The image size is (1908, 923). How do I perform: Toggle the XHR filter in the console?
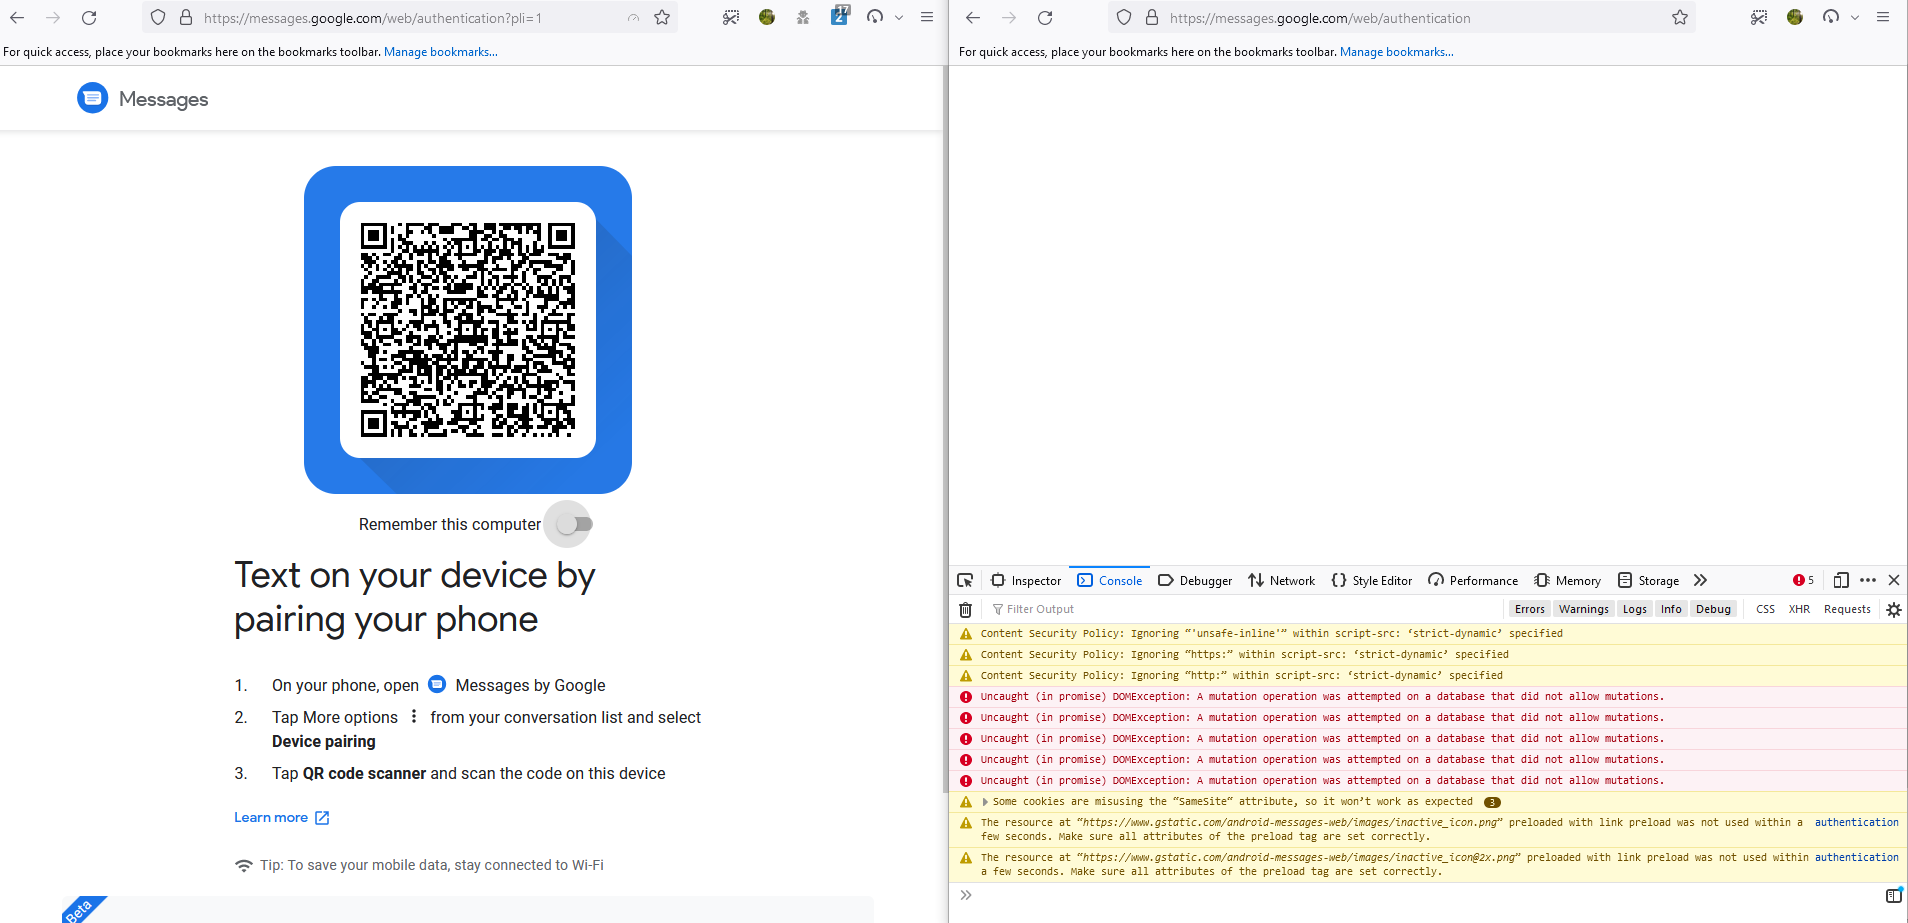[1798, 609]
